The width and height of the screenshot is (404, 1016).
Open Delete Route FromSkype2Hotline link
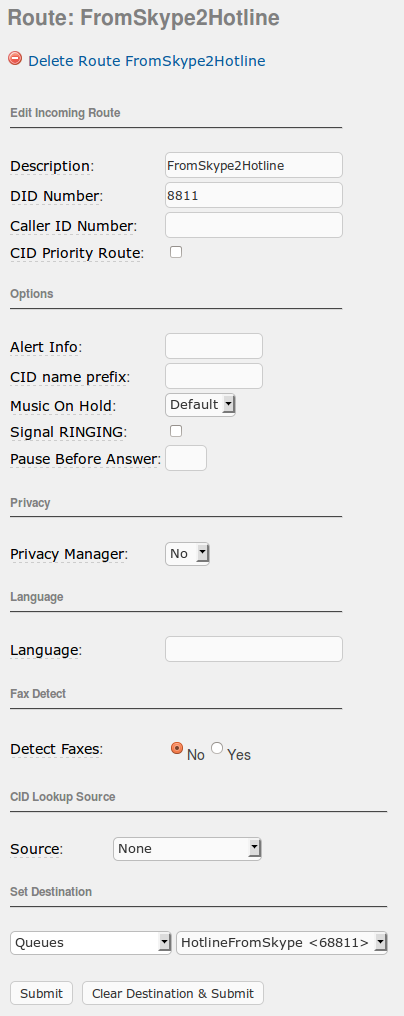pyautogui.click(x=147, y=61)
